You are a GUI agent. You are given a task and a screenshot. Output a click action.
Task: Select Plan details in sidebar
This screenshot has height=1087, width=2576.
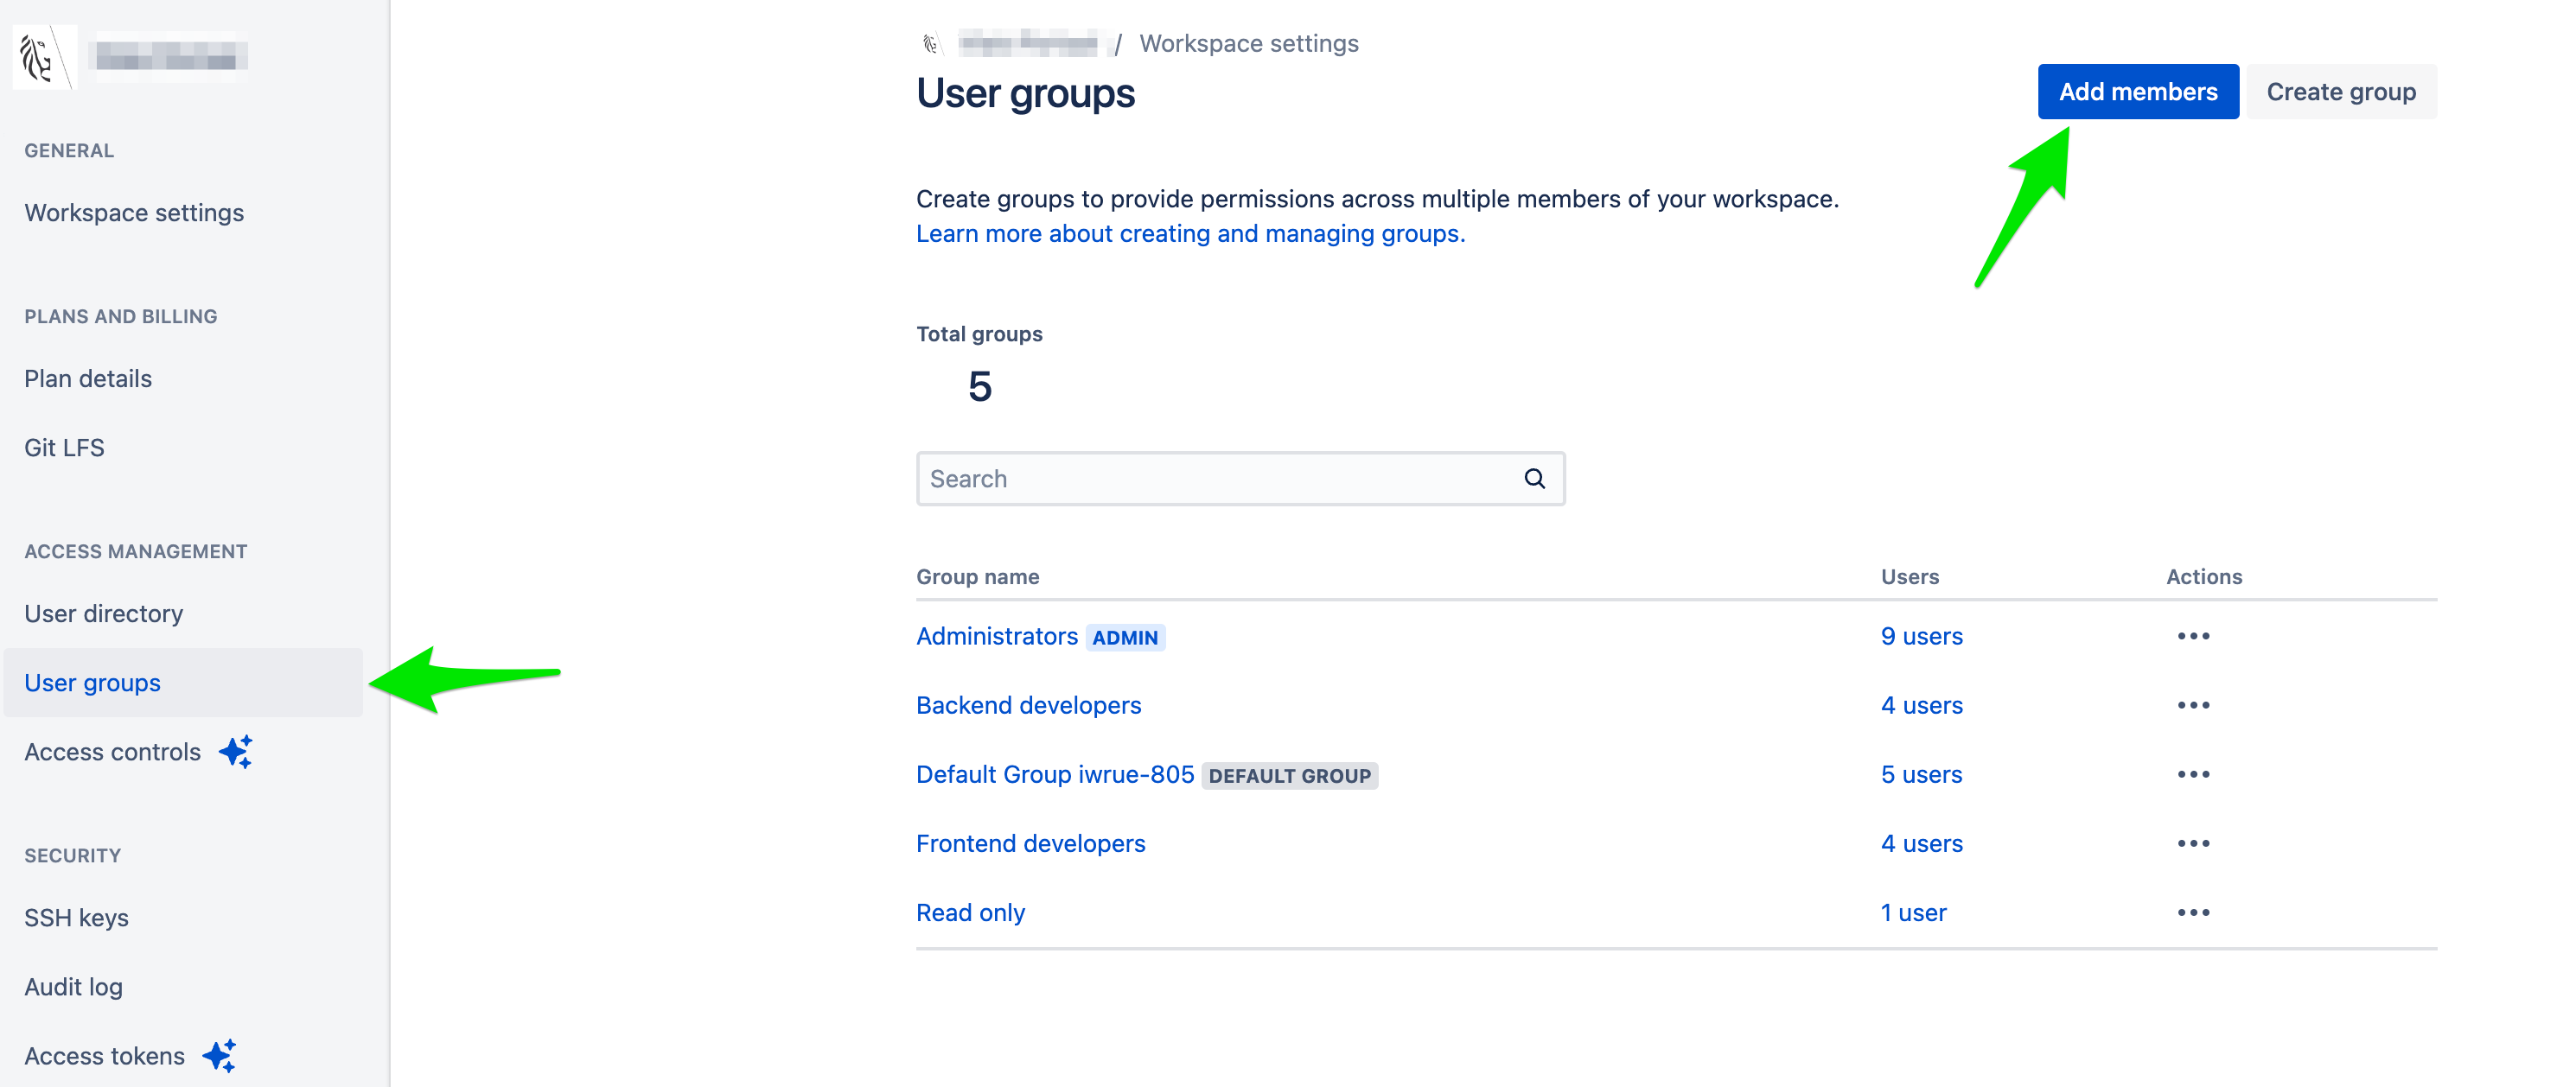pos(88,378)
